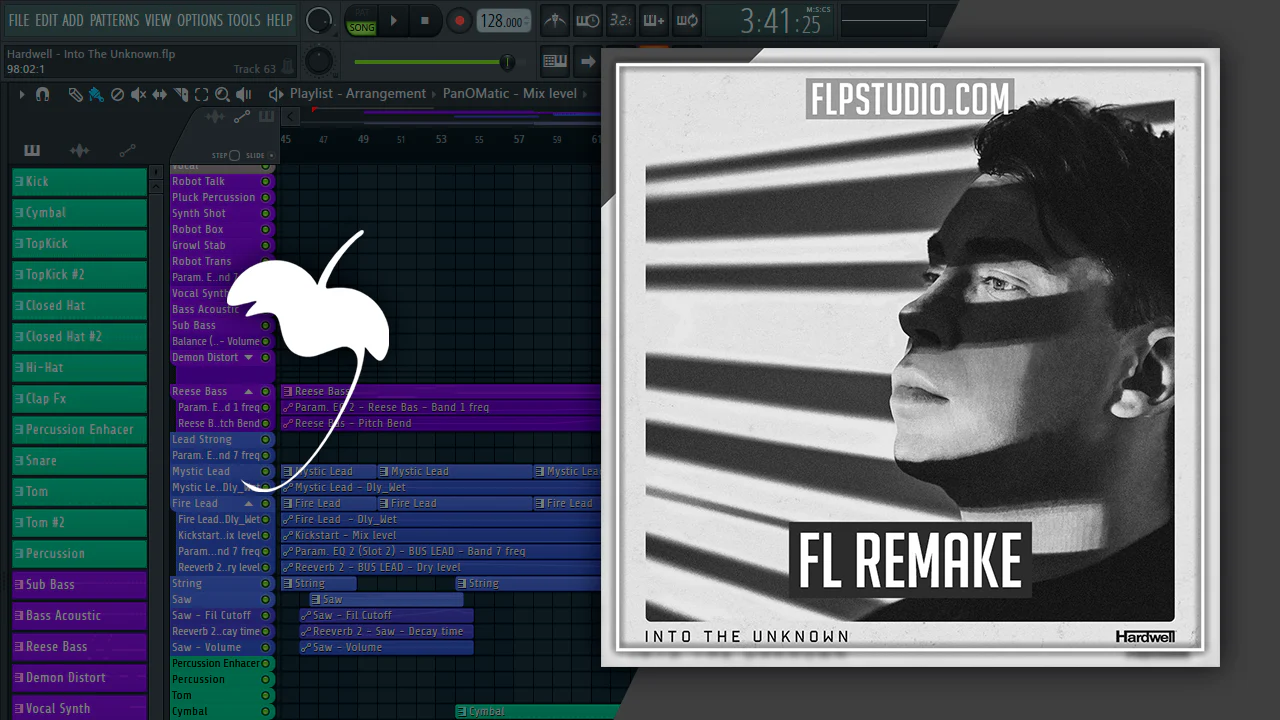Select the Slice tool

pyautogui.click(x=181, y=94)
